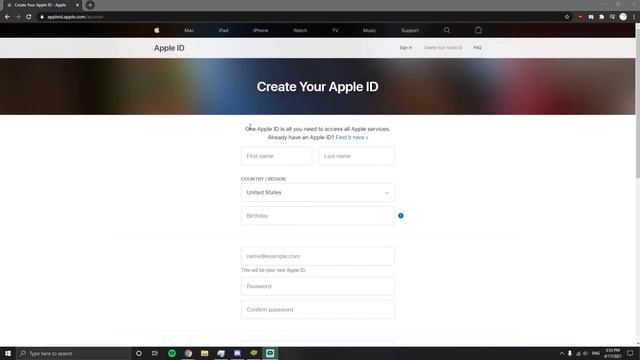
Task: Show hidden tray icons chevron
Action: tap(562, 353)
